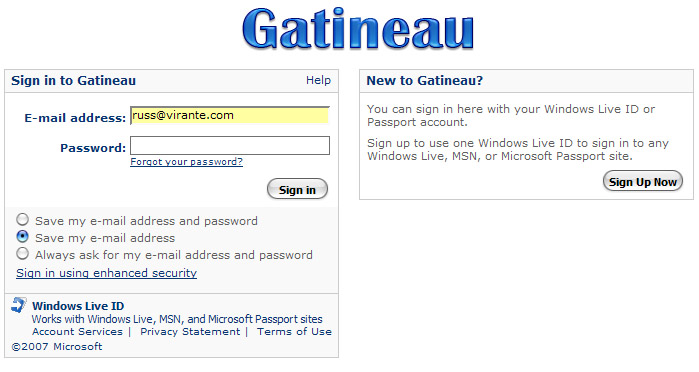The height and width of the screenshot is (372, 699).
Task: Click the Sign Up Now button
Action: tap(642, 181)
